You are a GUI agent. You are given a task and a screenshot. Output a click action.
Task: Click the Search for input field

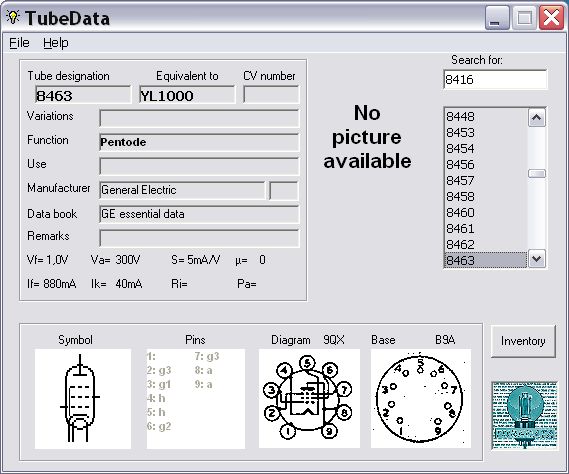(x=495, y=79)
